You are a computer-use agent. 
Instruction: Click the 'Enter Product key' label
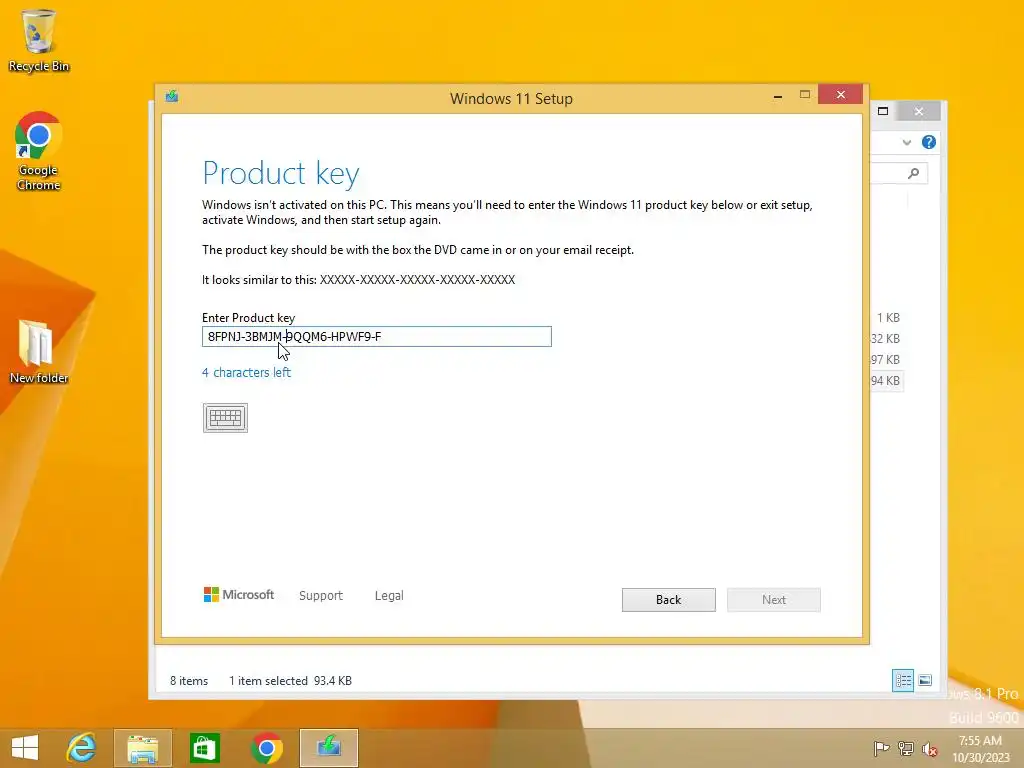[248, 318]
